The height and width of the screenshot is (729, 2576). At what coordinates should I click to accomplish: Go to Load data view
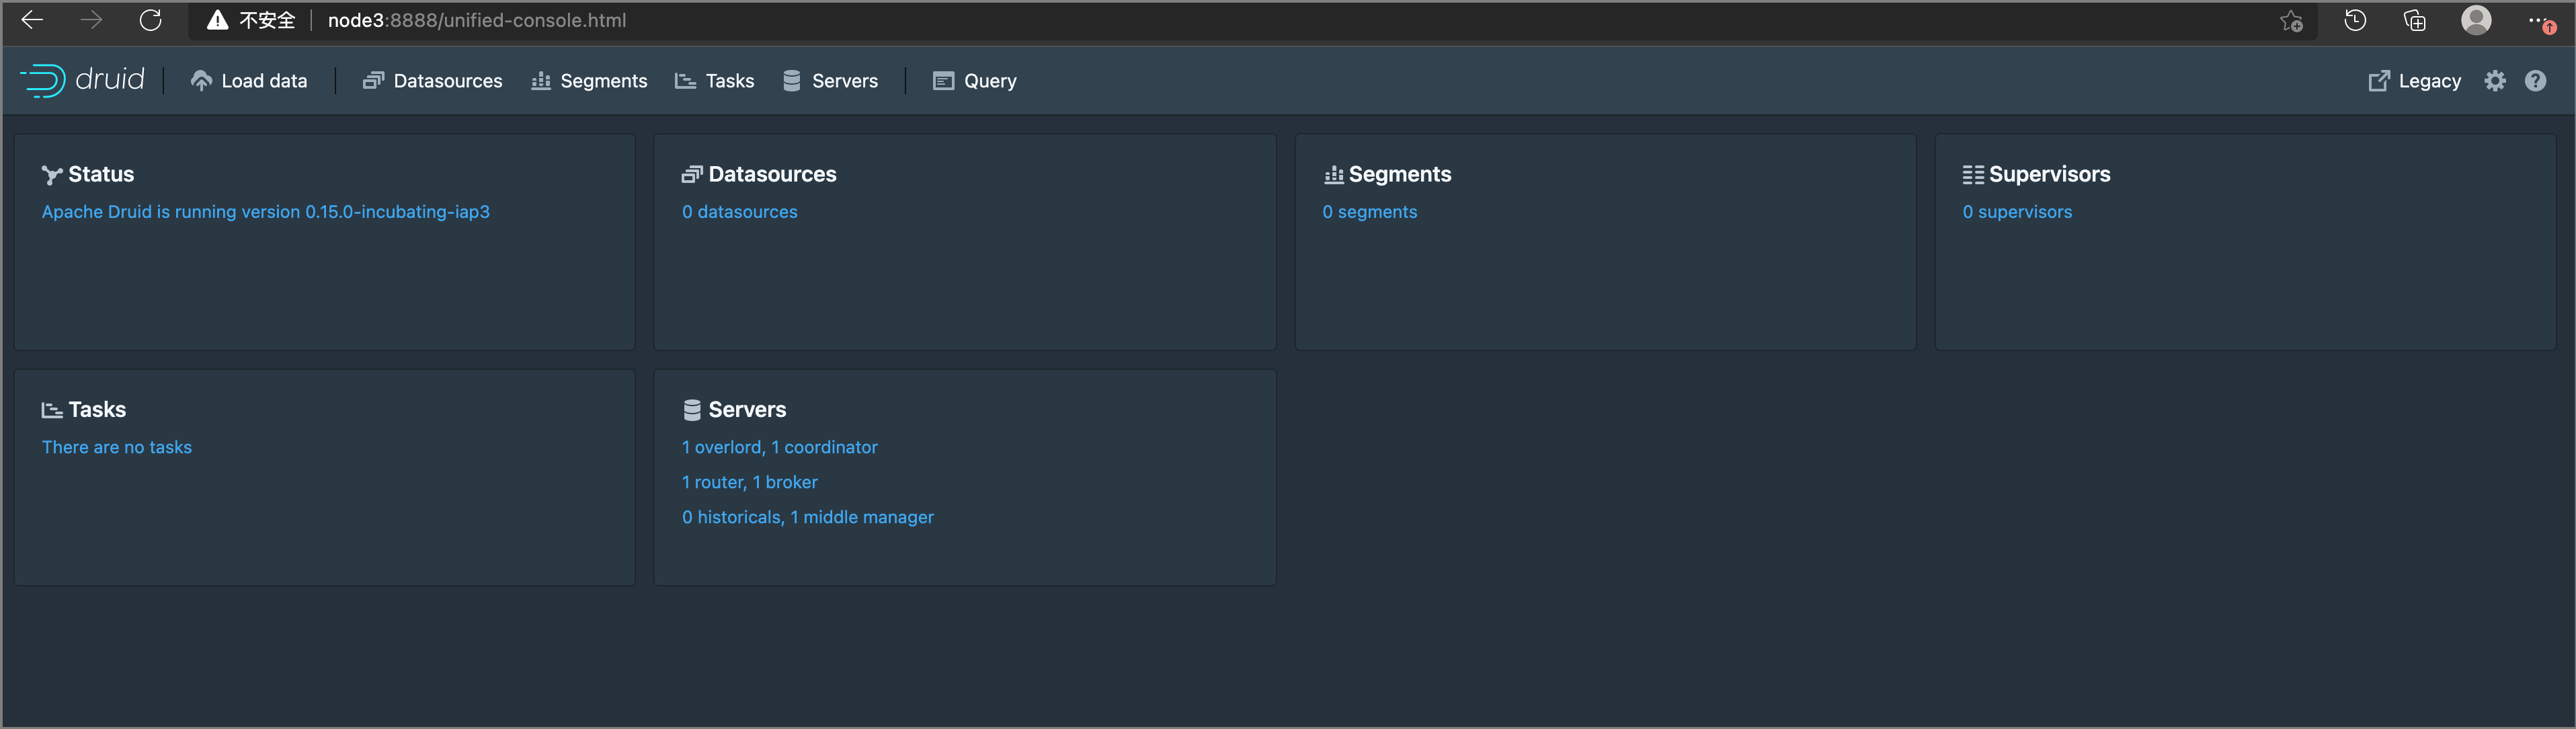click(x=249, y=81)
